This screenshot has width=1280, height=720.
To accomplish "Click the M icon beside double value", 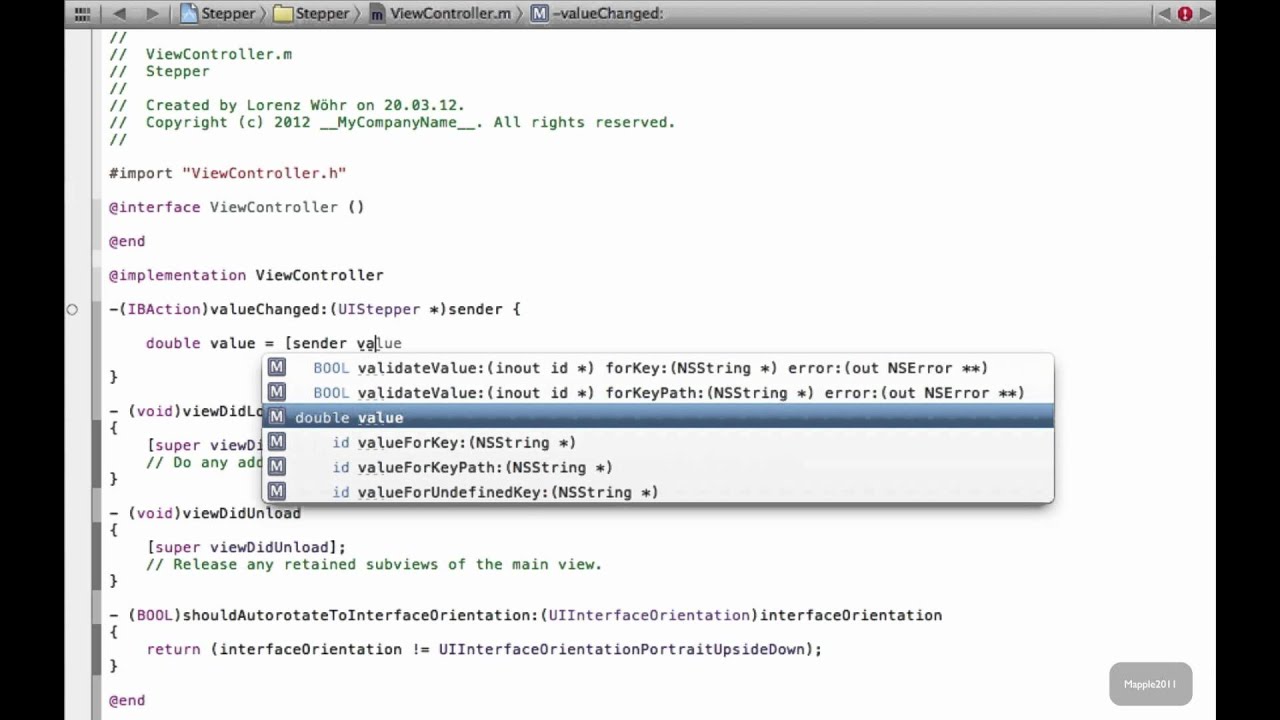I will click(277, 417).
